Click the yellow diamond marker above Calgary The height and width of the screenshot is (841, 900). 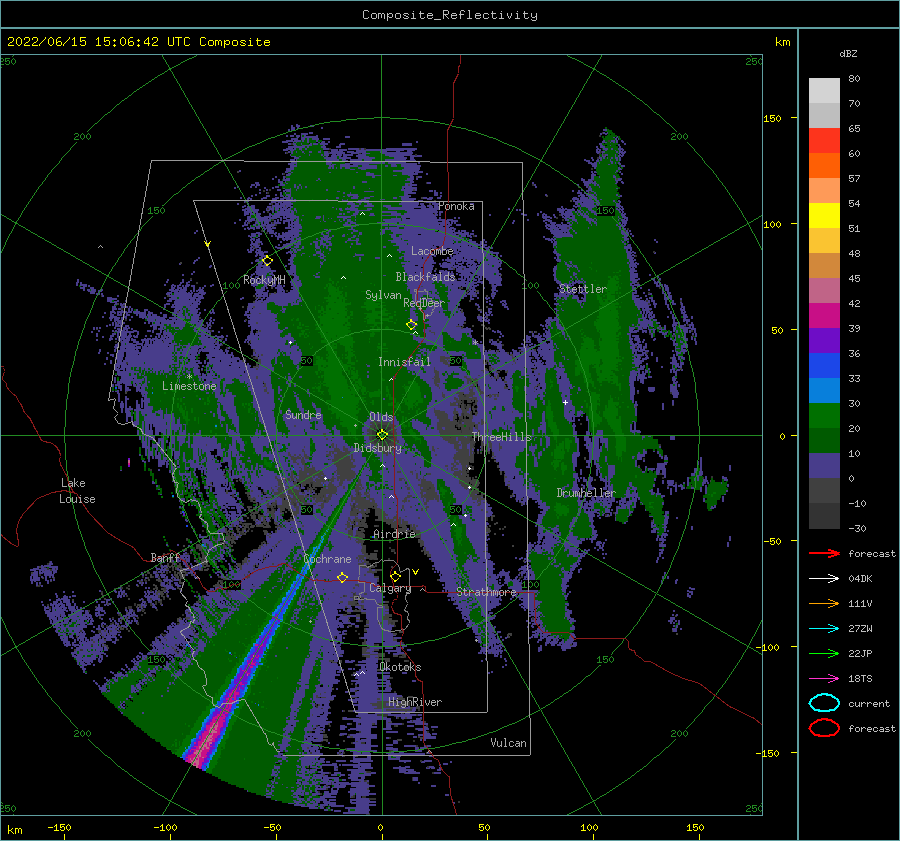pyautogui.click(x=395, y=576)
